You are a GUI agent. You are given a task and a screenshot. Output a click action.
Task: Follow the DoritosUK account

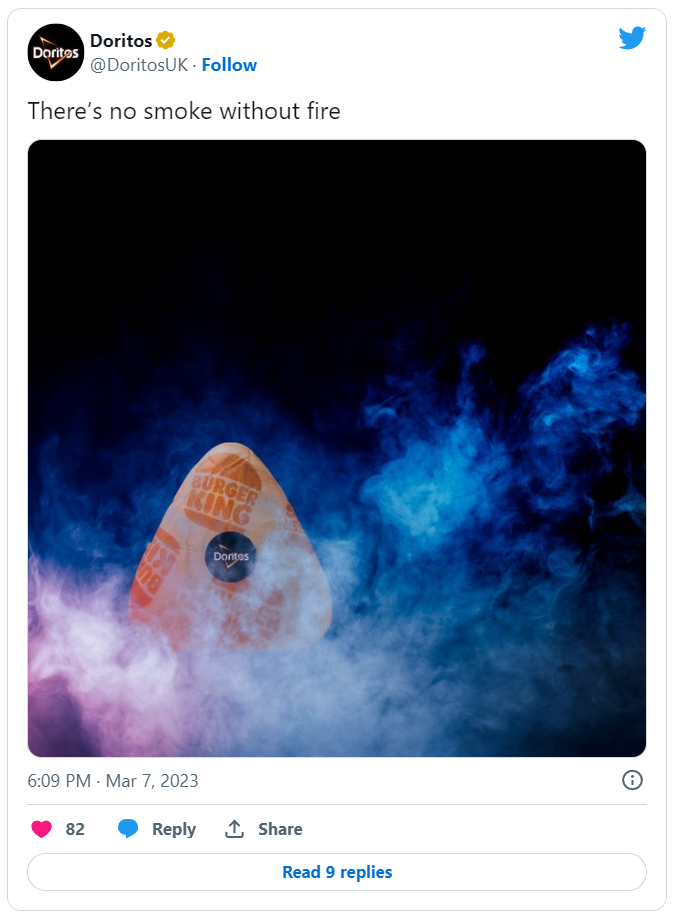pyautogui.click(x=229, y=65)
